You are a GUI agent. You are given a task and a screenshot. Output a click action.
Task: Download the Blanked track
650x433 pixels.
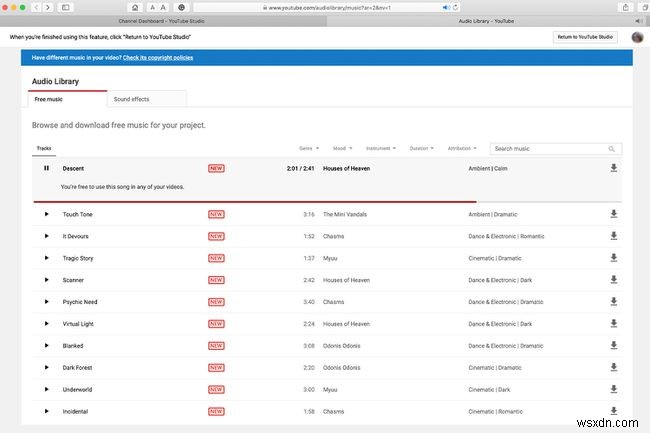pos(614,345)
